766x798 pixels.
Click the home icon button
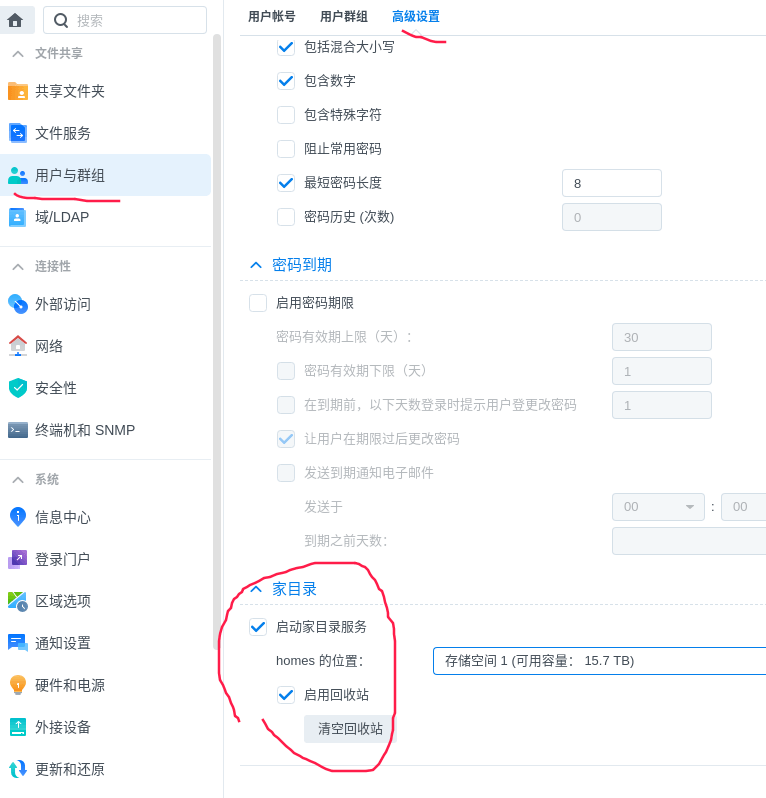coord(15,20)
